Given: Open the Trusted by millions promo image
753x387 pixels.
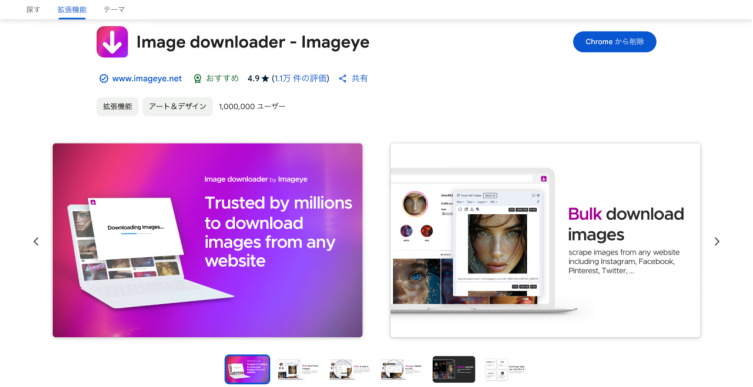Looking at the screenshot, I should click(207, 240).
